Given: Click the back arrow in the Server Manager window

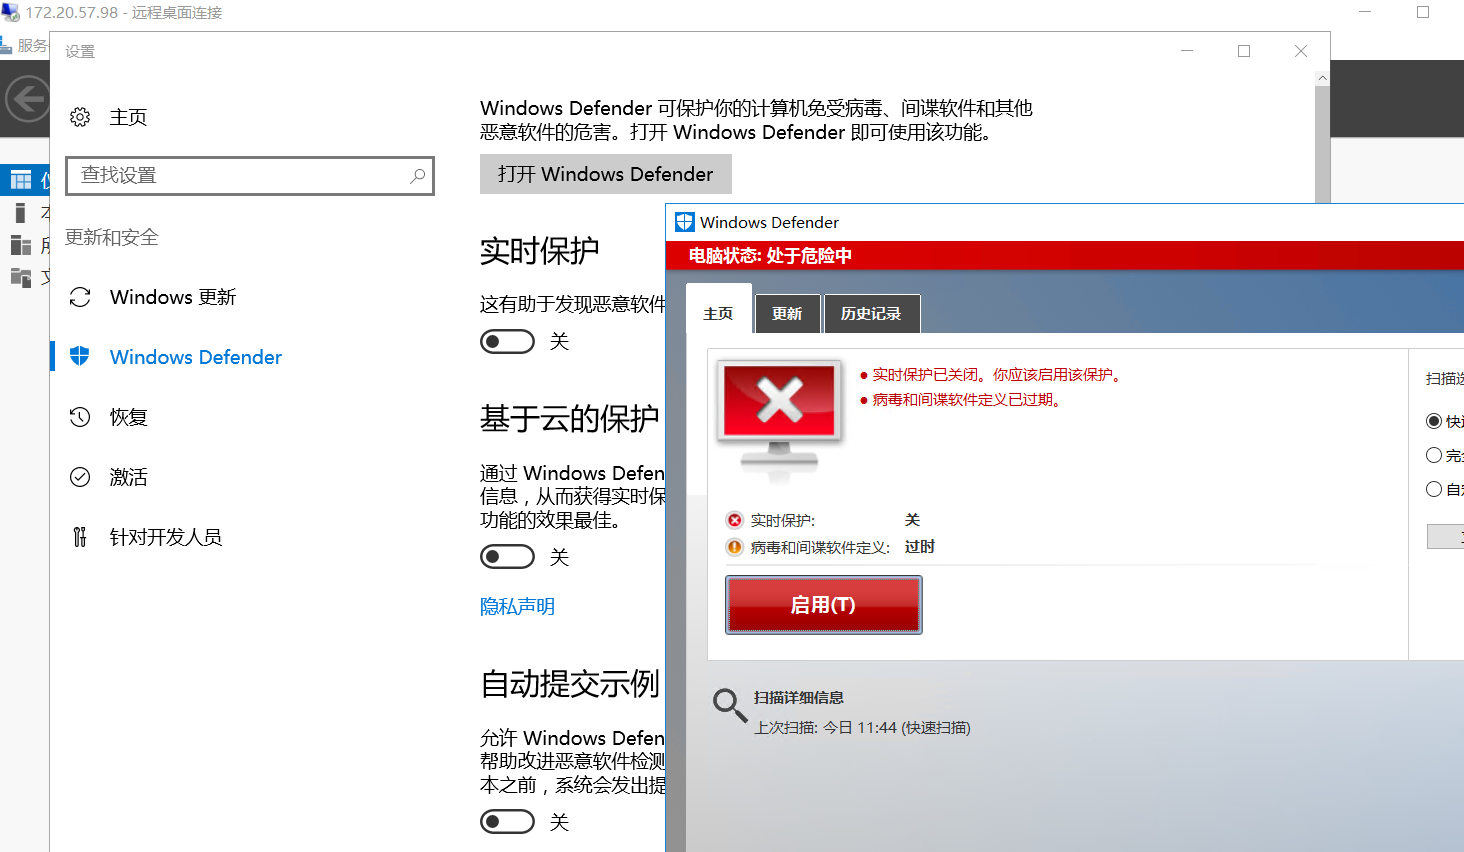Looking at the screenshot, I should coord(27,99).
